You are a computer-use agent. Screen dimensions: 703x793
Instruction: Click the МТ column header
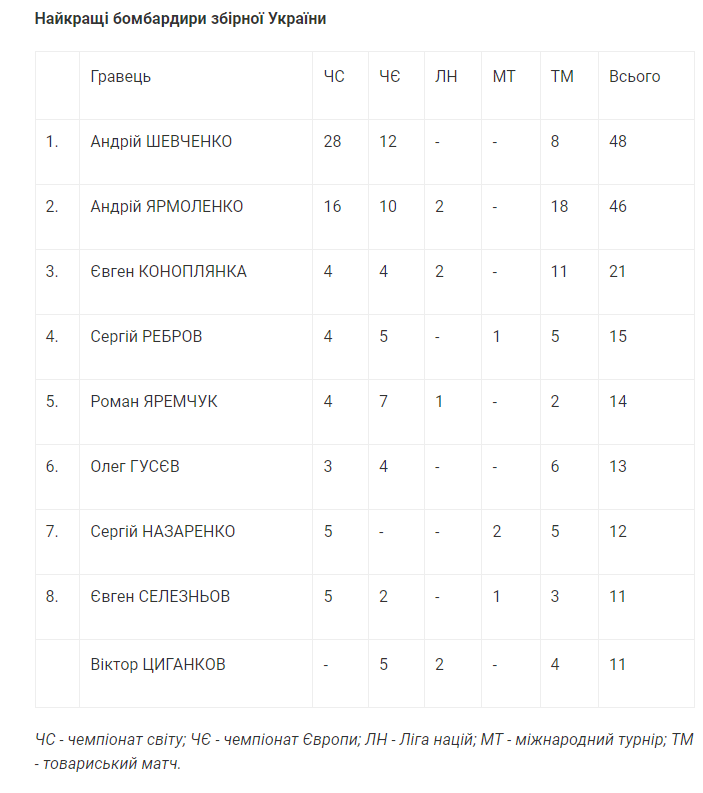[504, 77]
